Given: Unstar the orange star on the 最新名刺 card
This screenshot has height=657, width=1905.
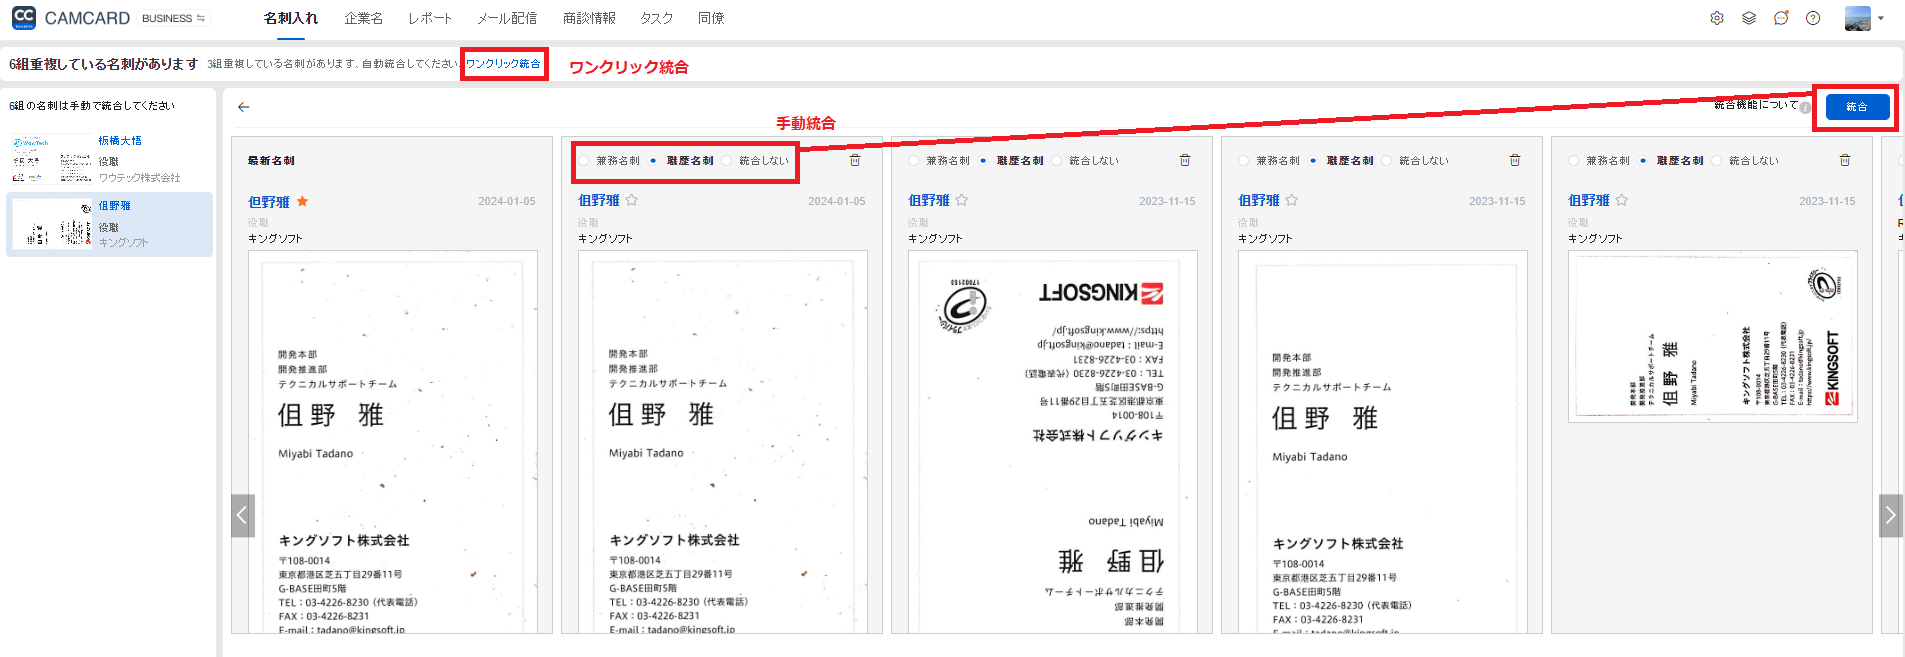Looking at the screenshot, I should coord(303,201).
